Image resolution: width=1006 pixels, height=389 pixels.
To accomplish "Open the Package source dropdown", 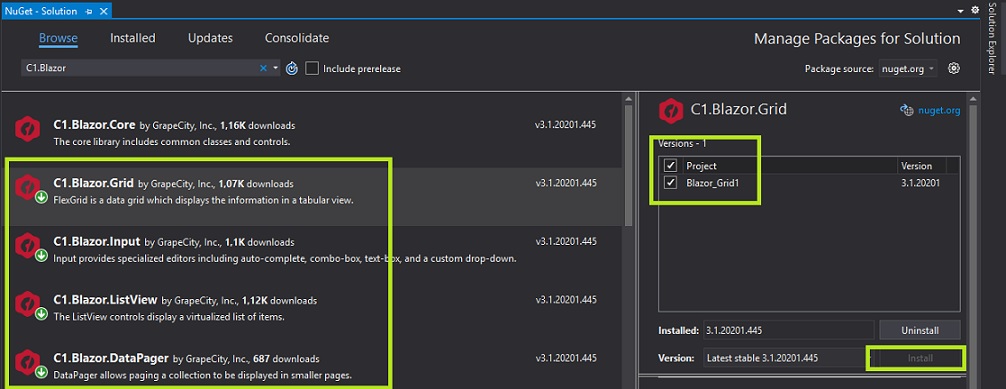I will point(908,69).
